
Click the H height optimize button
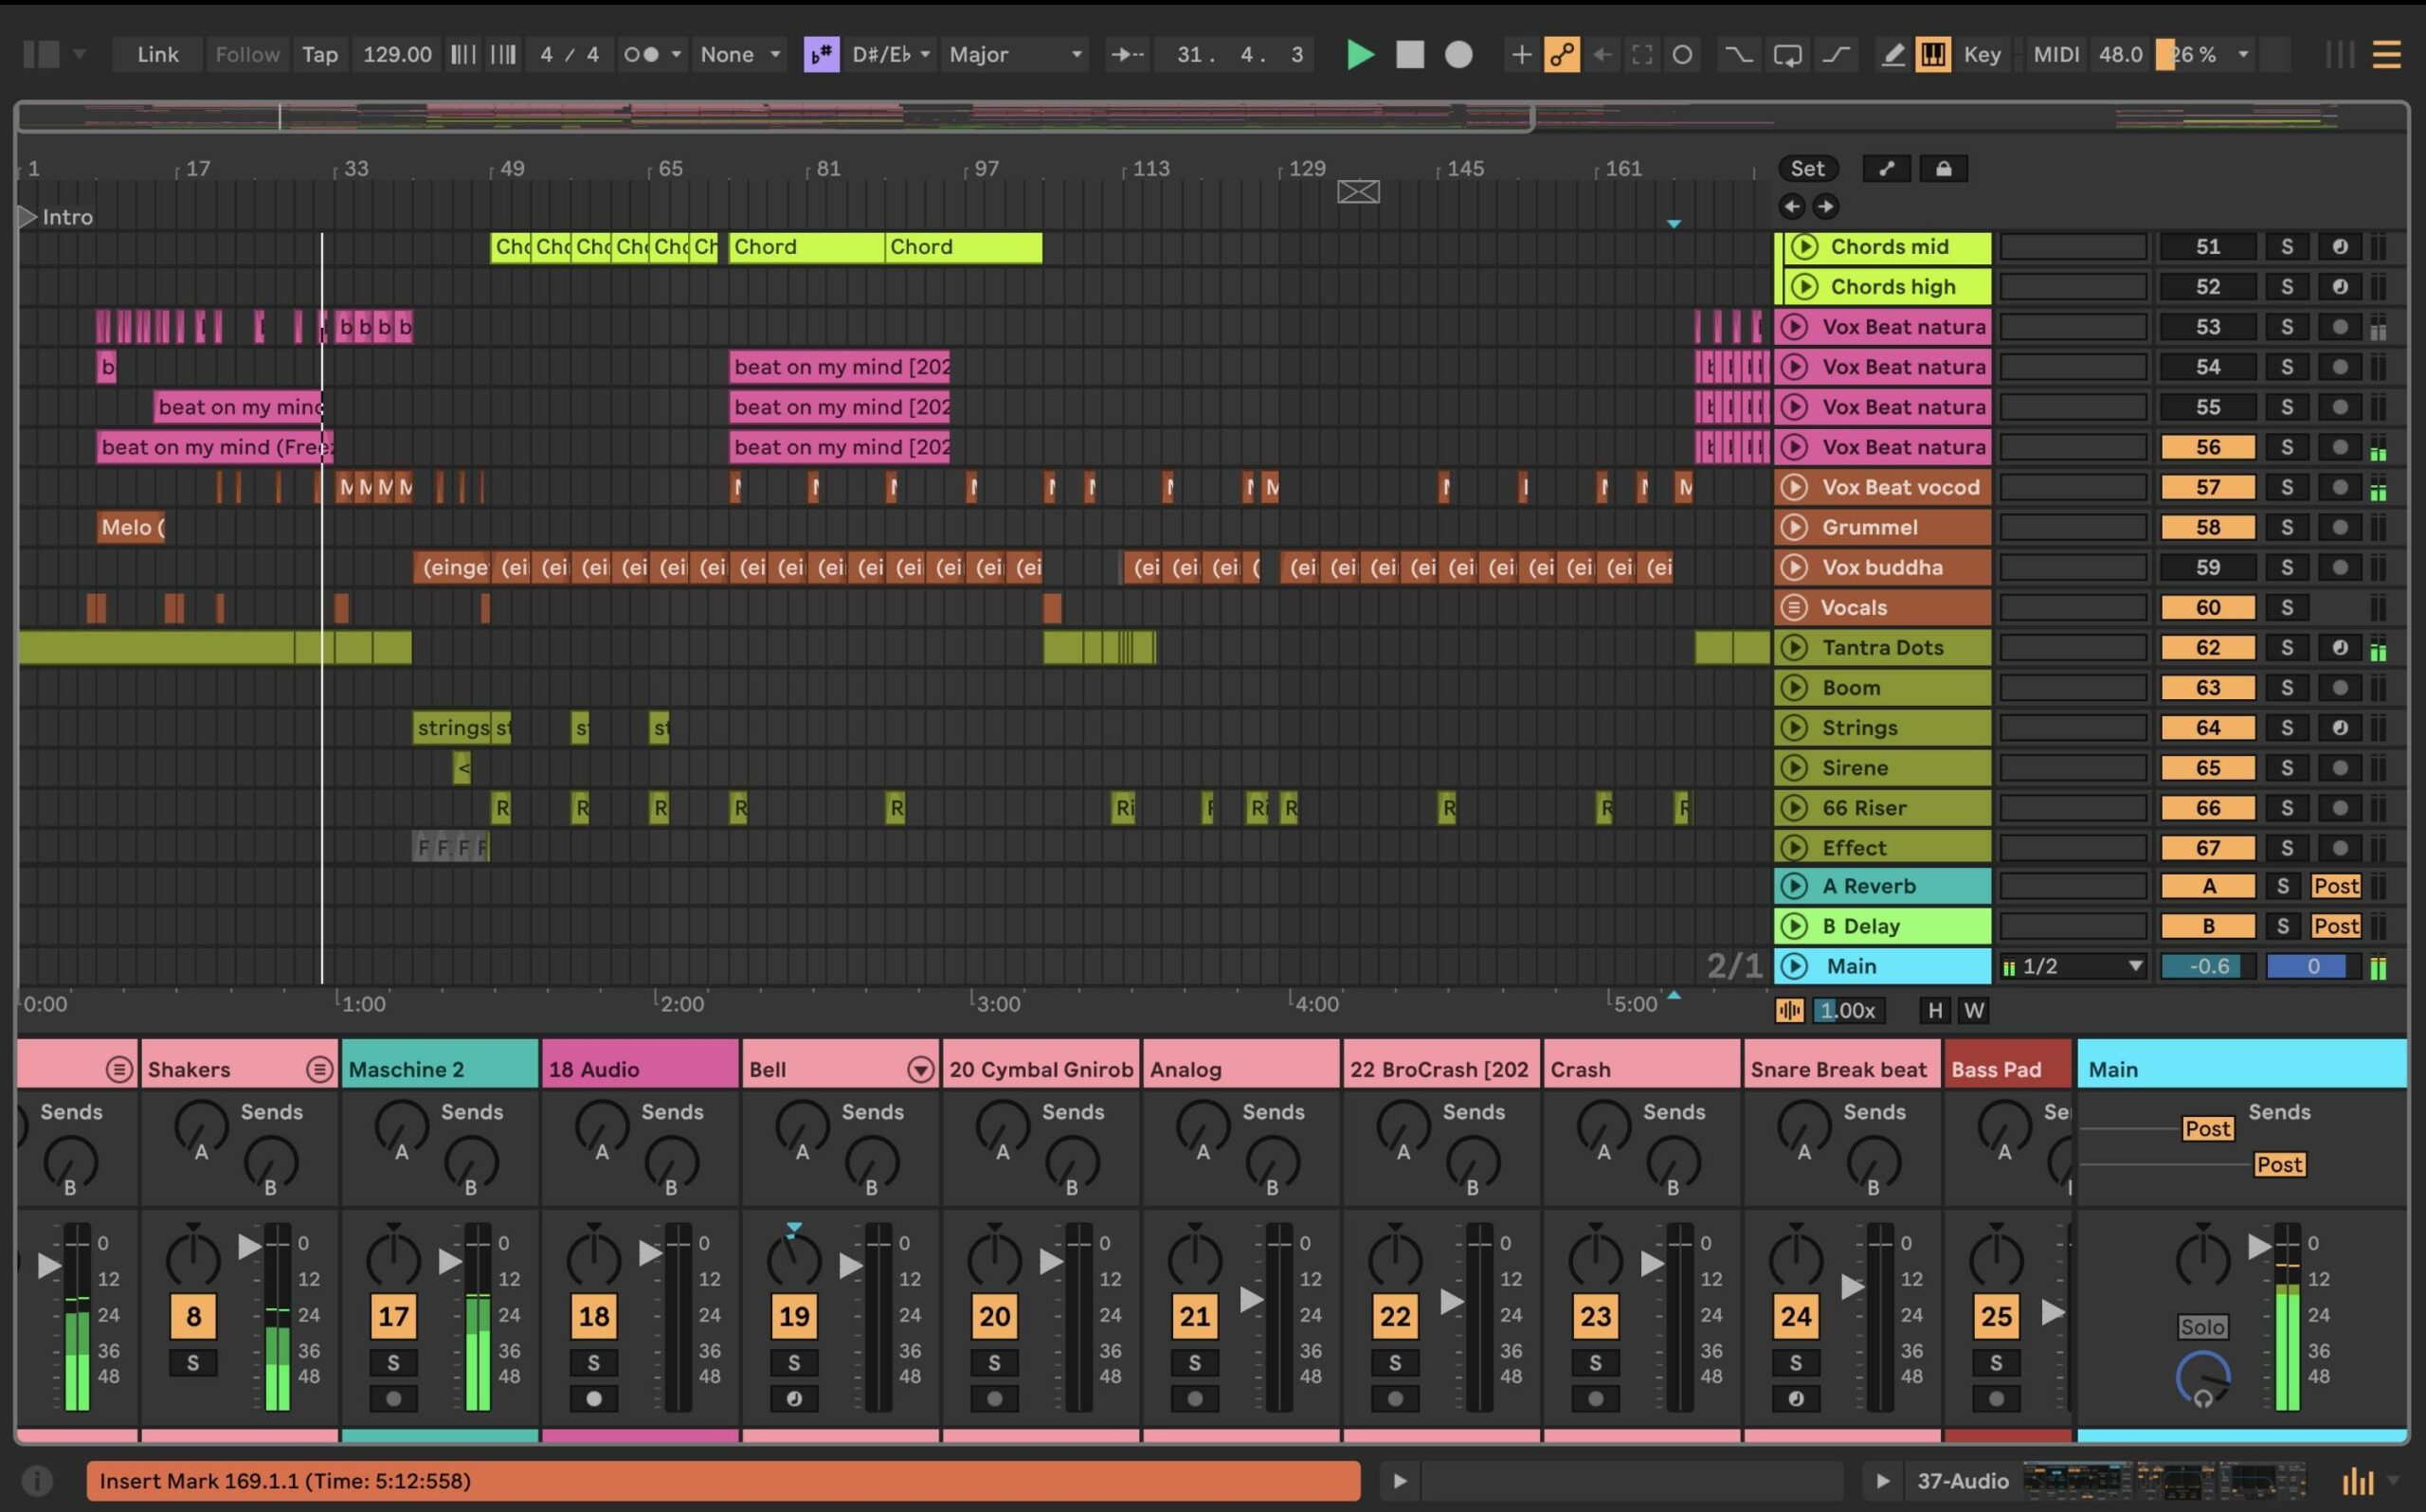click(x=1935, y=1010)
